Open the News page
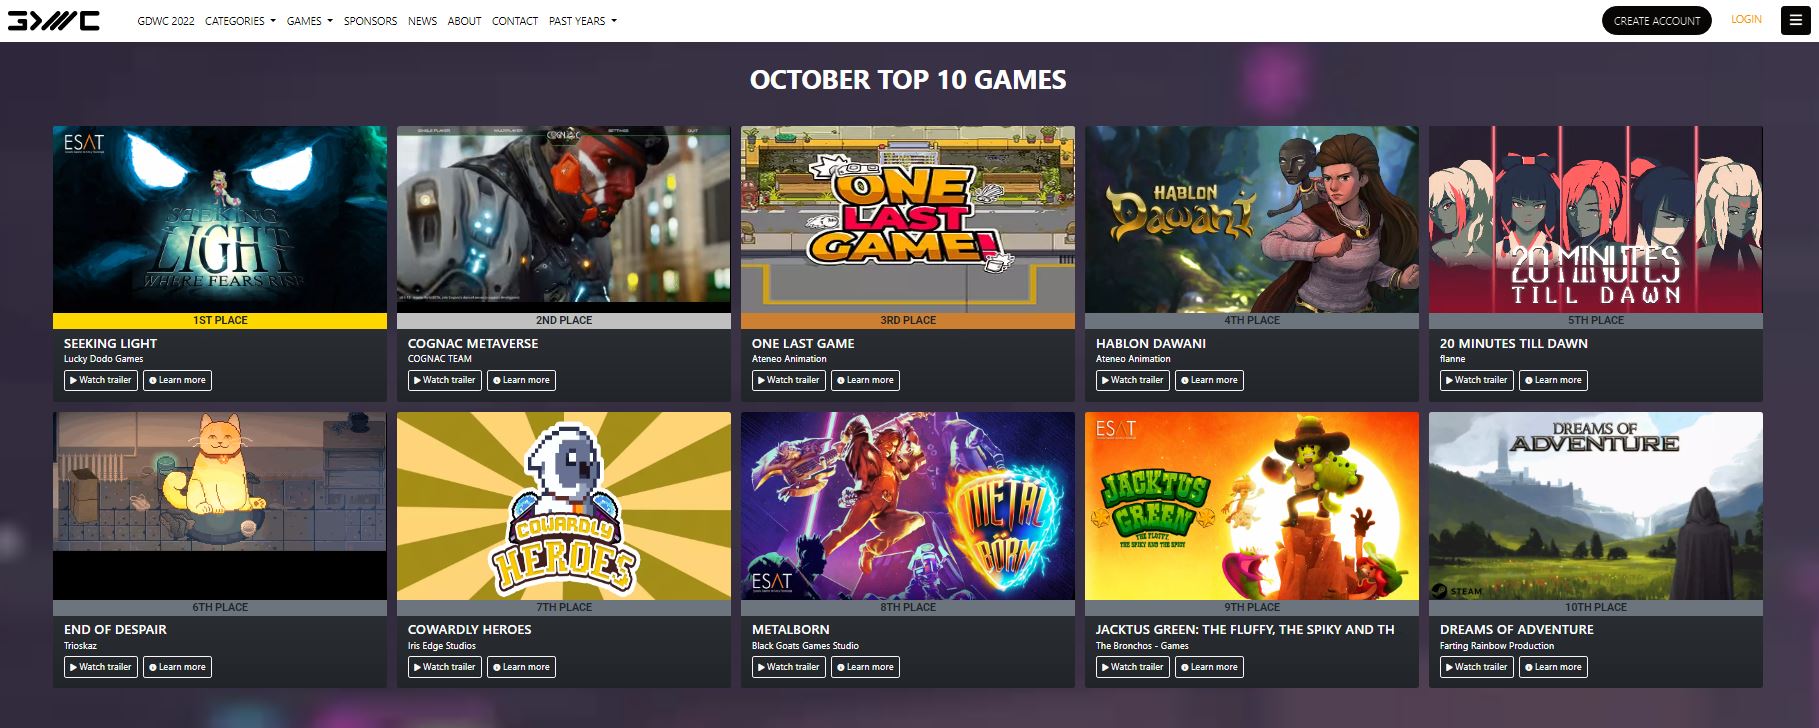Image resolution: width=1819 pixels, height=728 pixels. point(422,21)
